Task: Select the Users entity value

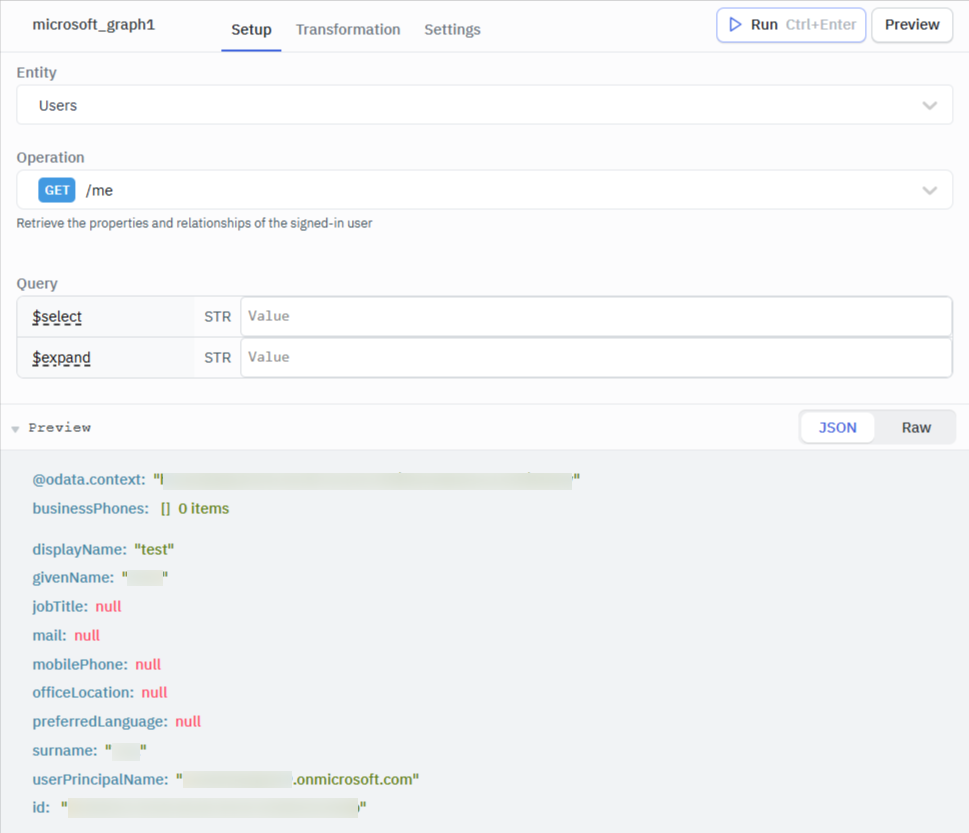Action: (58, 106)
